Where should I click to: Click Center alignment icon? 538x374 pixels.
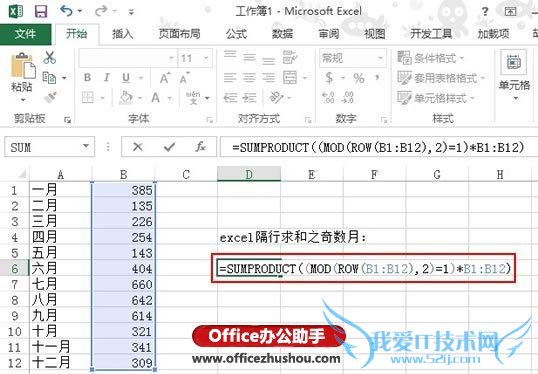click(x=249, y=78)
